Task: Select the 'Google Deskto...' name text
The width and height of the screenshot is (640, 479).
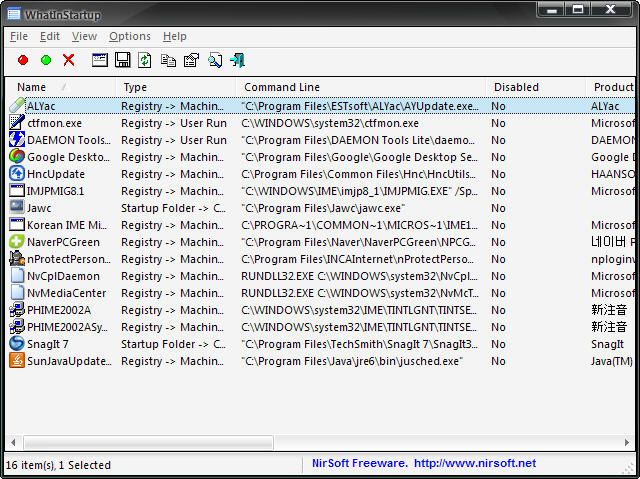Action: point(68,157)
